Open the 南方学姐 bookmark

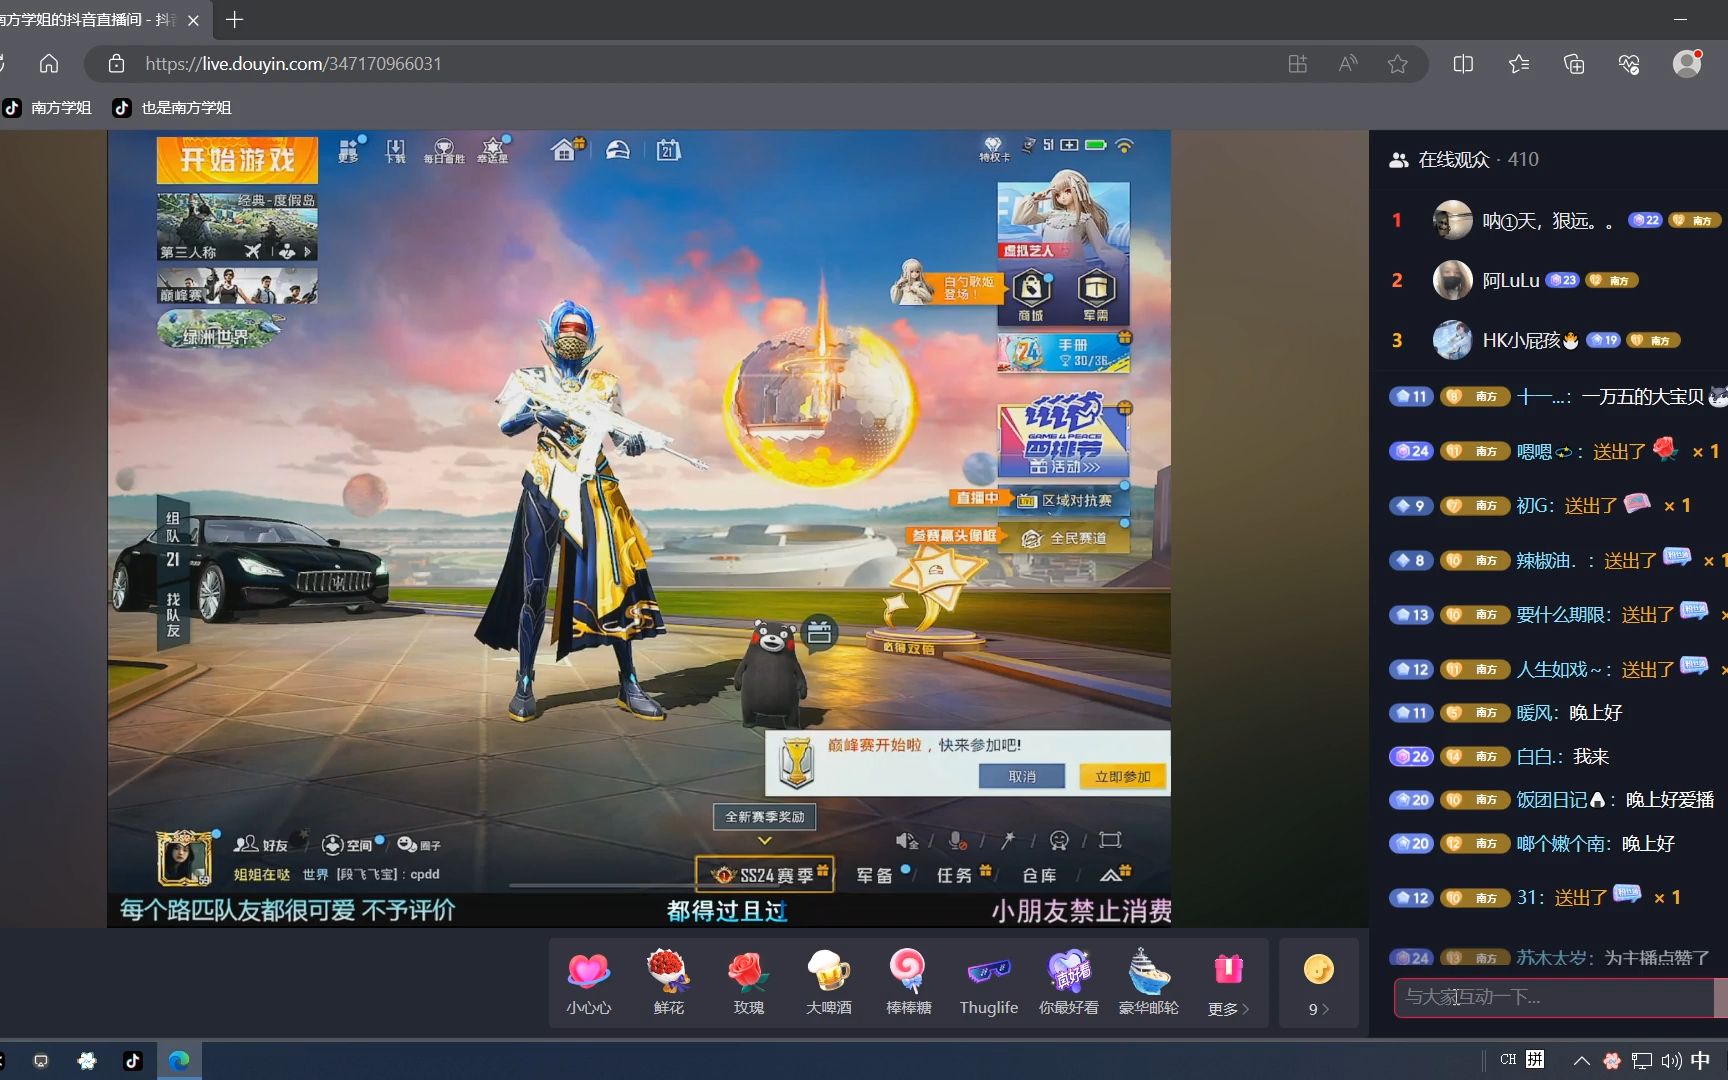point(48,107)
